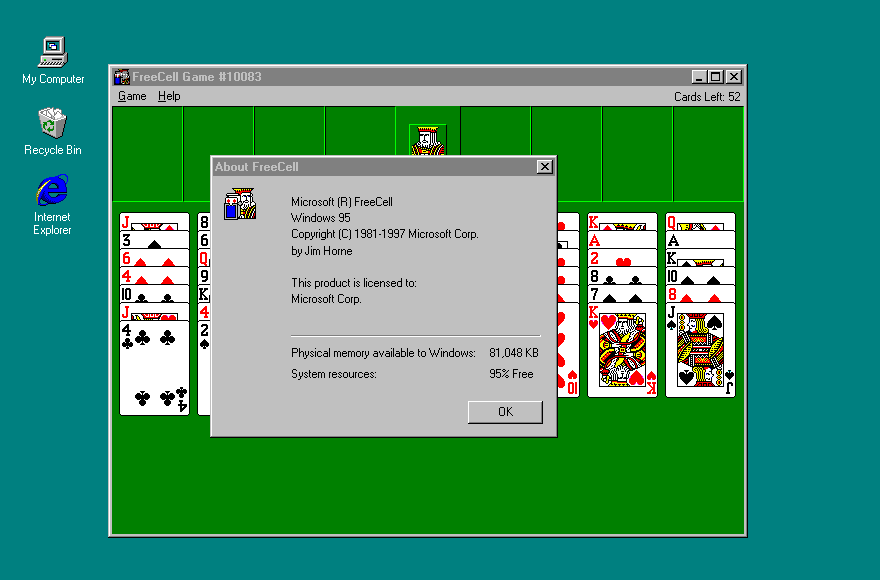Click the FreeCell king icon in the title bar

(x=121, y=76)
